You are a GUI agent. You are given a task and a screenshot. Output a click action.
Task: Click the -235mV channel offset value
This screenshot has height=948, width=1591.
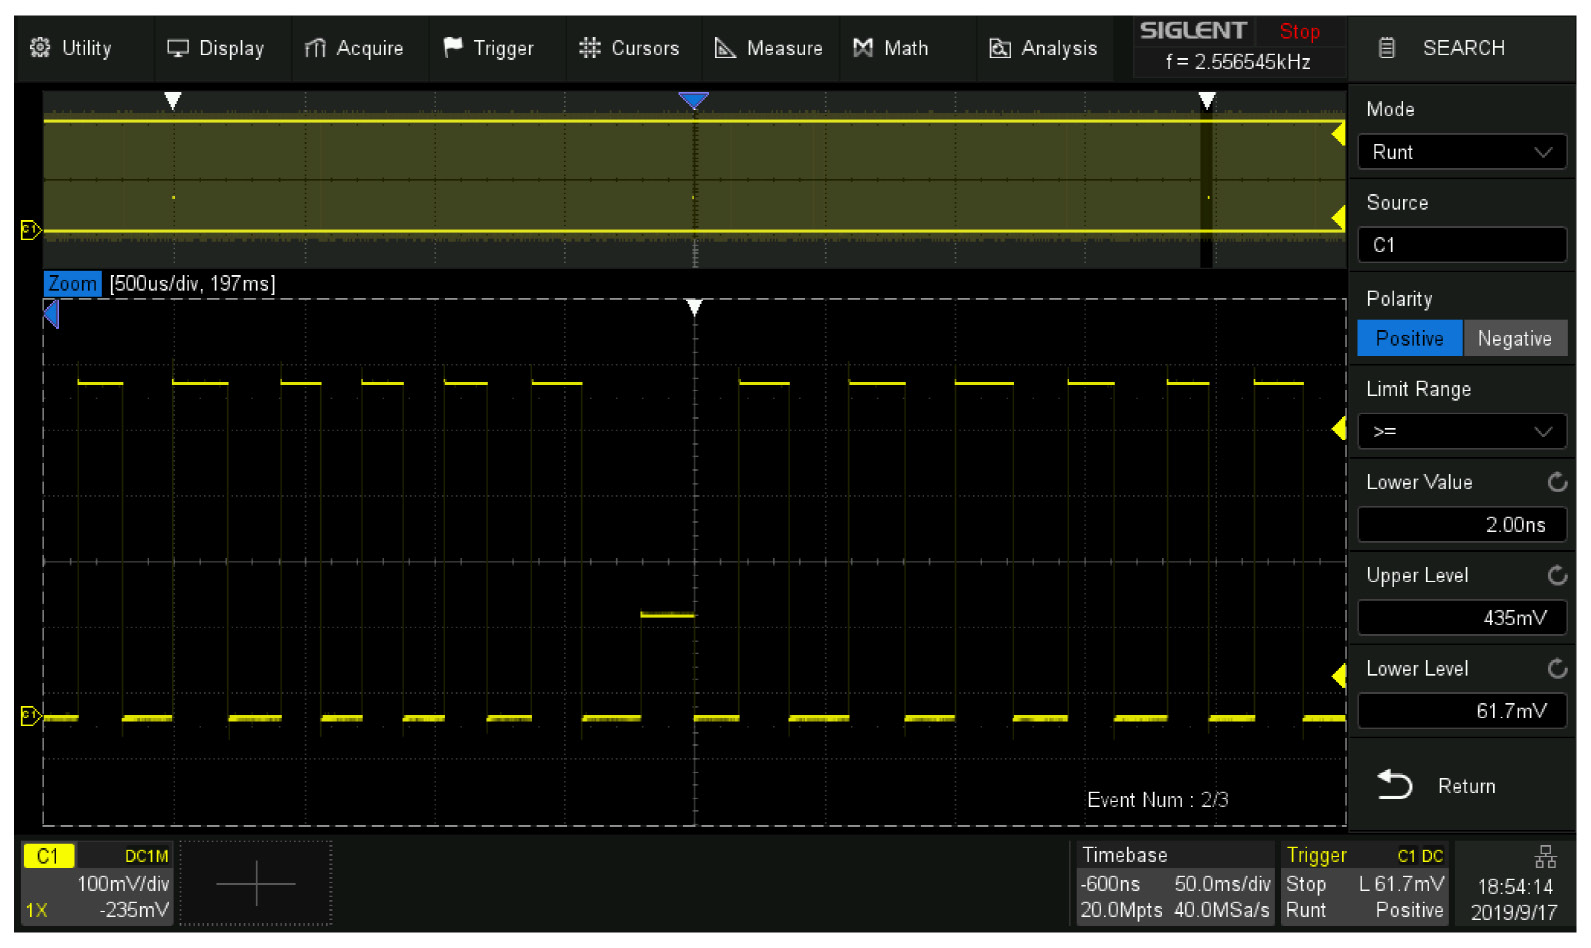134,910
